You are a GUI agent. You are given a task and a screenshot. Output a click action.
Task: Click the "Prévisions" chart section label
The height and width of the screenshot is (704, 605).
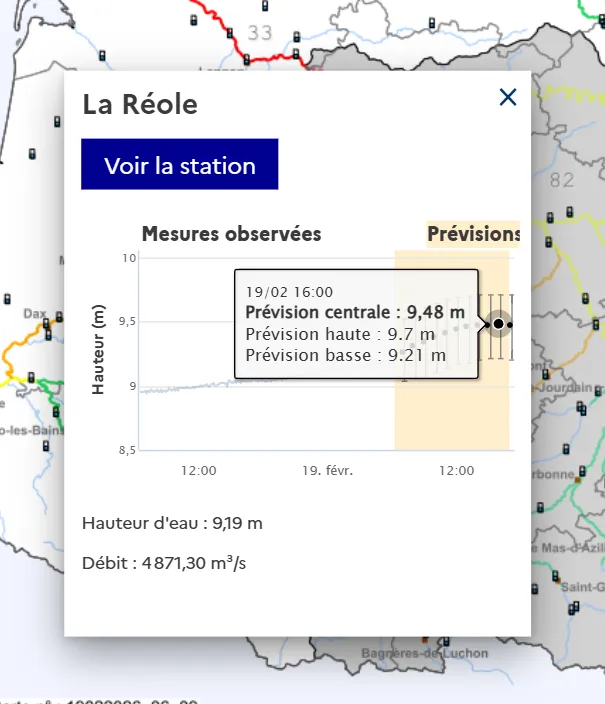tap(473, 234)
